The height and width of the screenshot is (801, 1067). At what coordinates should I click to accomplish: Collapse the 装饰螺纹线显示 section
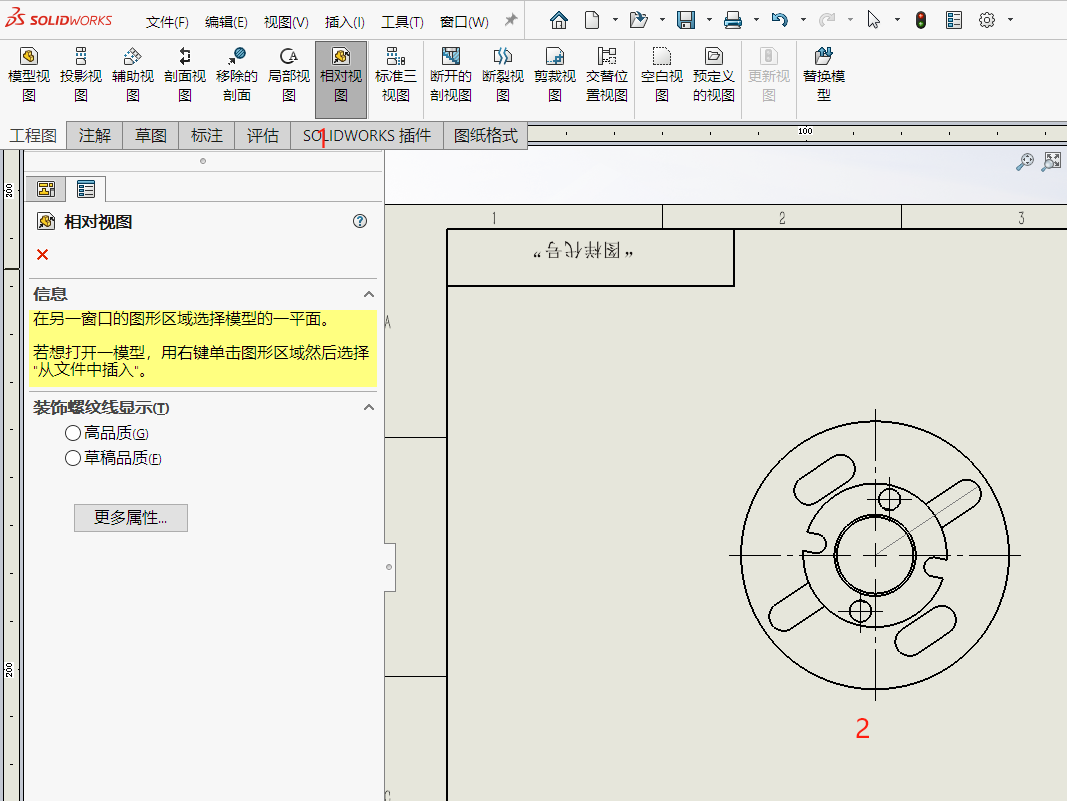369,407
